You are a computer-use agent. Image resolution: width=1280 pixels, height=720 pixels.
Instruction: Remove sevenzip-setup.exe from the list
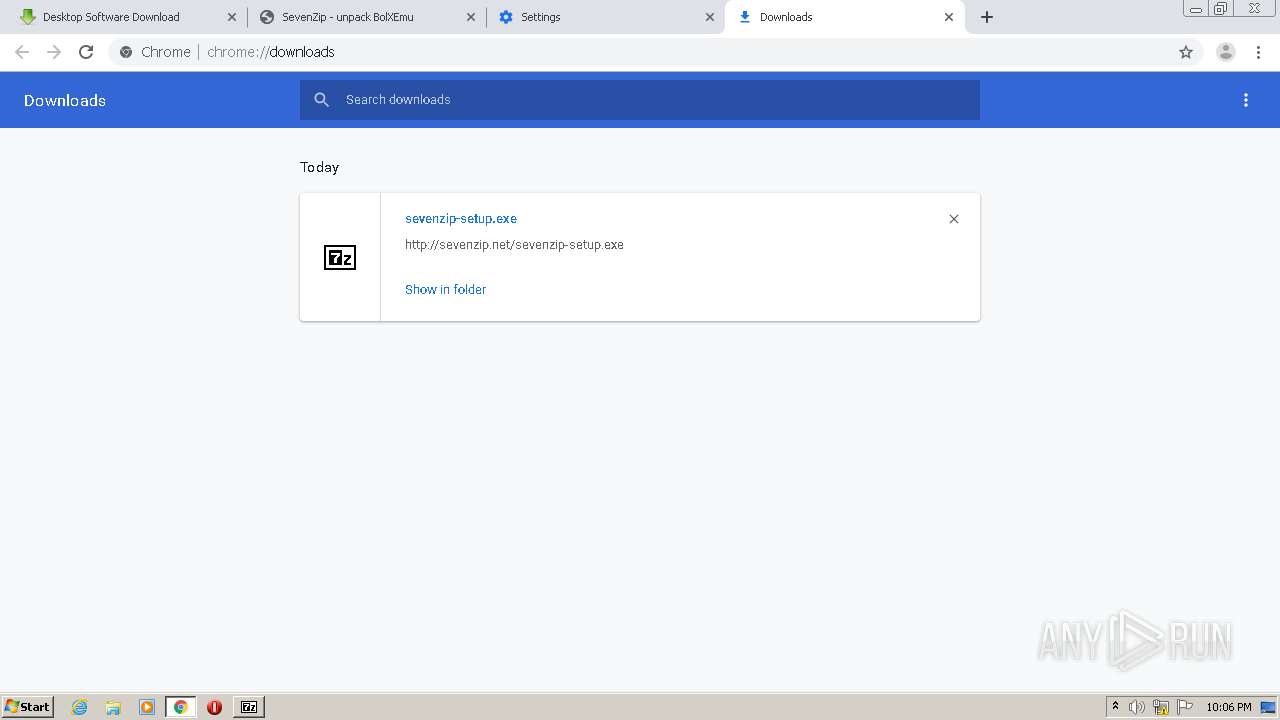(954, 219)
